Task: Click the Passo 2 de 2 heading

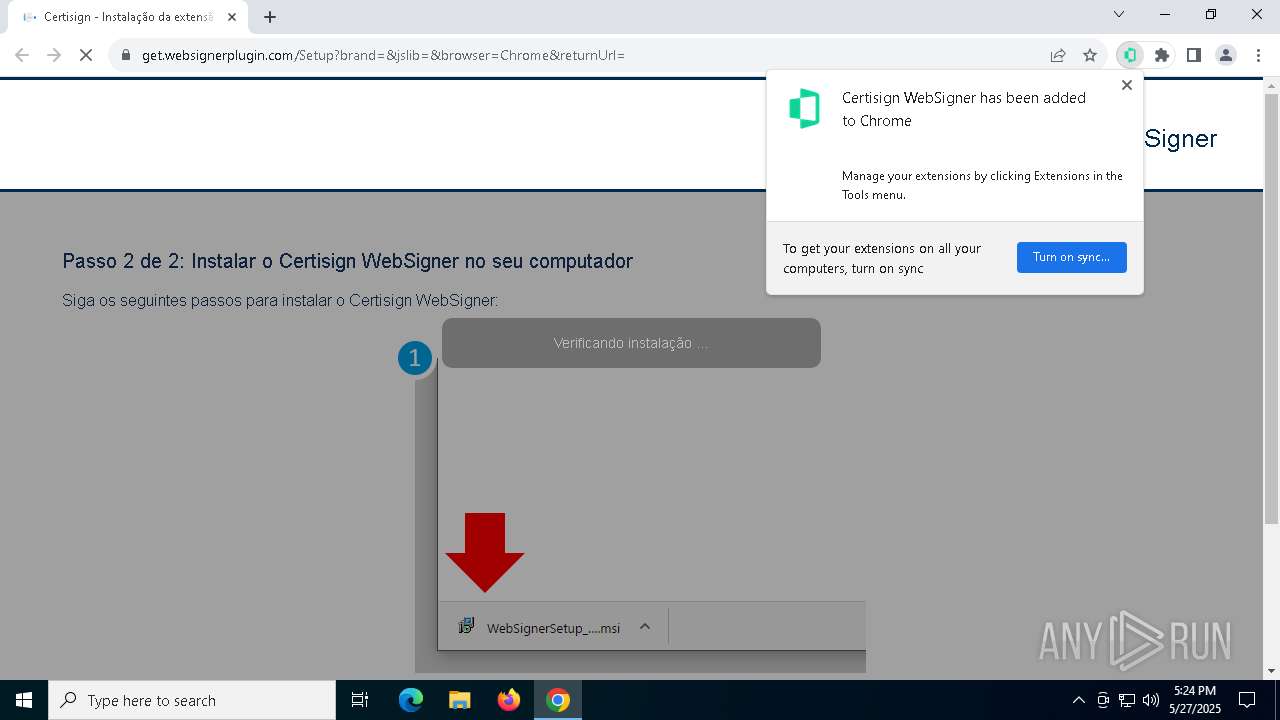Action: pos(348,261)
